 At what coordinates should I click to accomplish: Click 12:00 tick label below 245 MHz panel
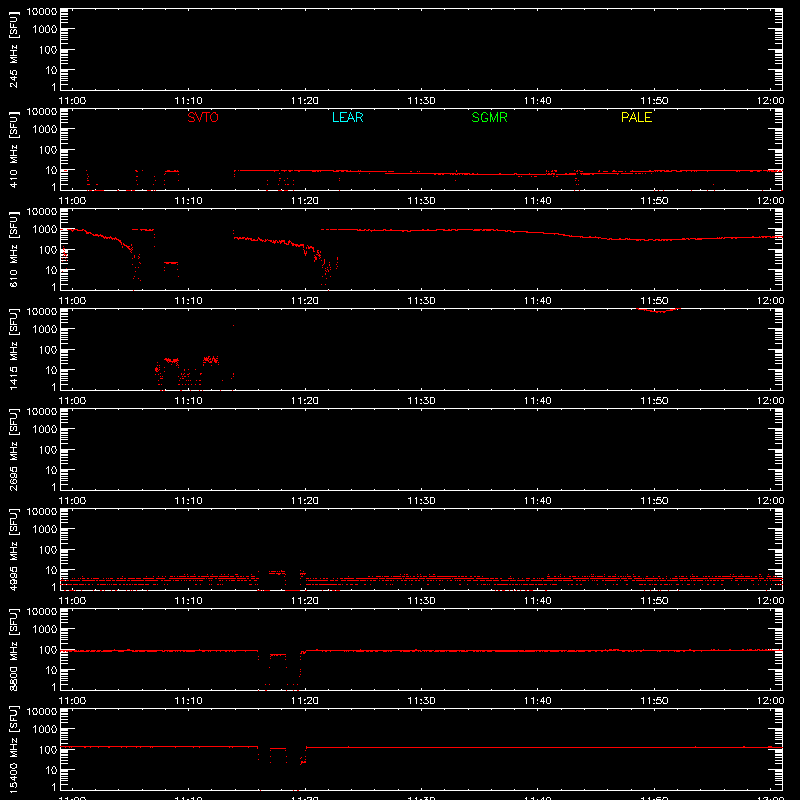770,101
